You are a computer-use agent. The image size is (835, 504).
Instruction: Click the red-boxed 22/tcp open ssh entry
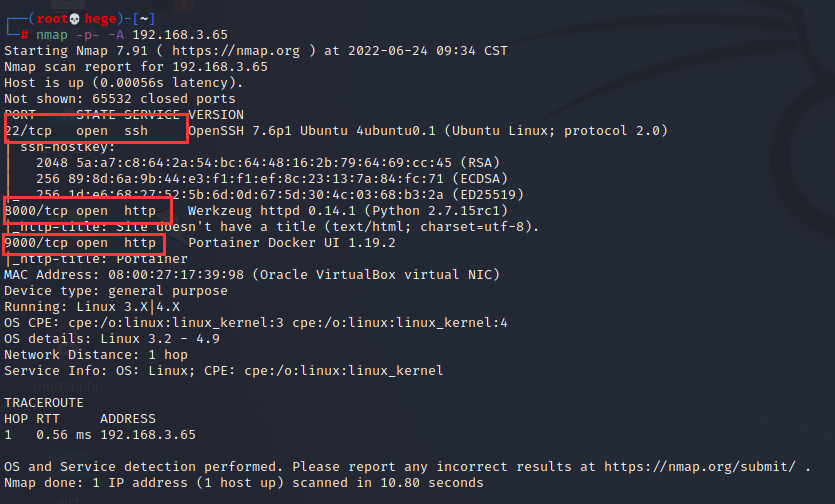(x=96, y=128)
